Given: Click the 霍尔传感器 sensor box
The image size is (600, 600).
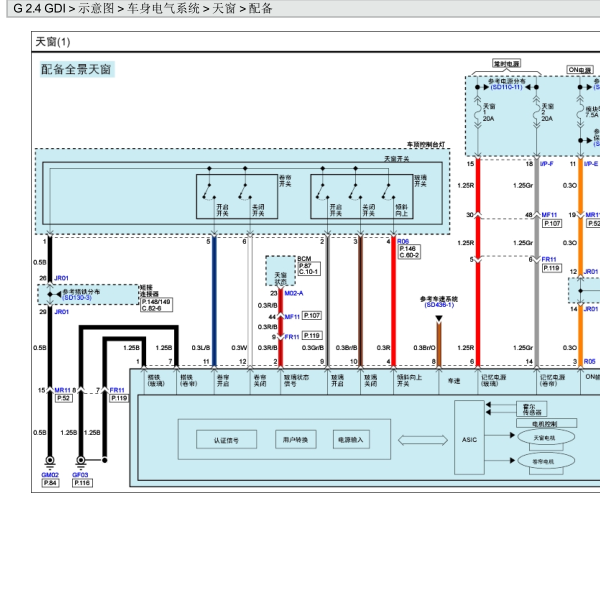Looking at the screenshot, I should 532,409.
